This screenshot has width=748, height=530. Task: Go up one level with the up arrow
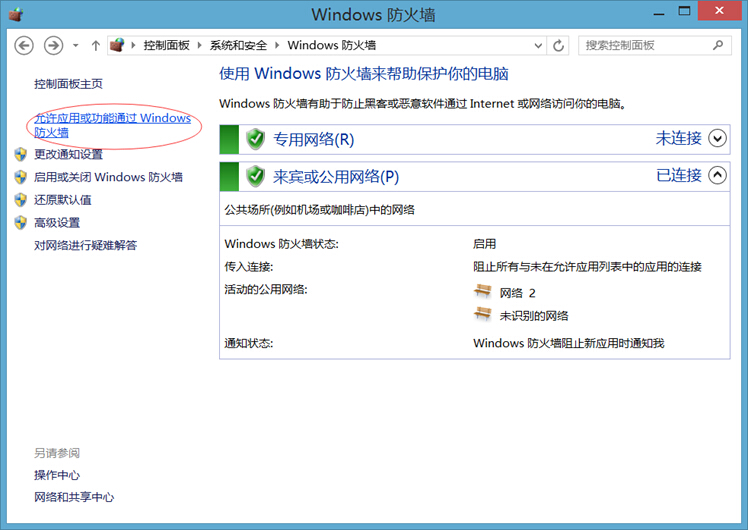click(x=95, y=46)
